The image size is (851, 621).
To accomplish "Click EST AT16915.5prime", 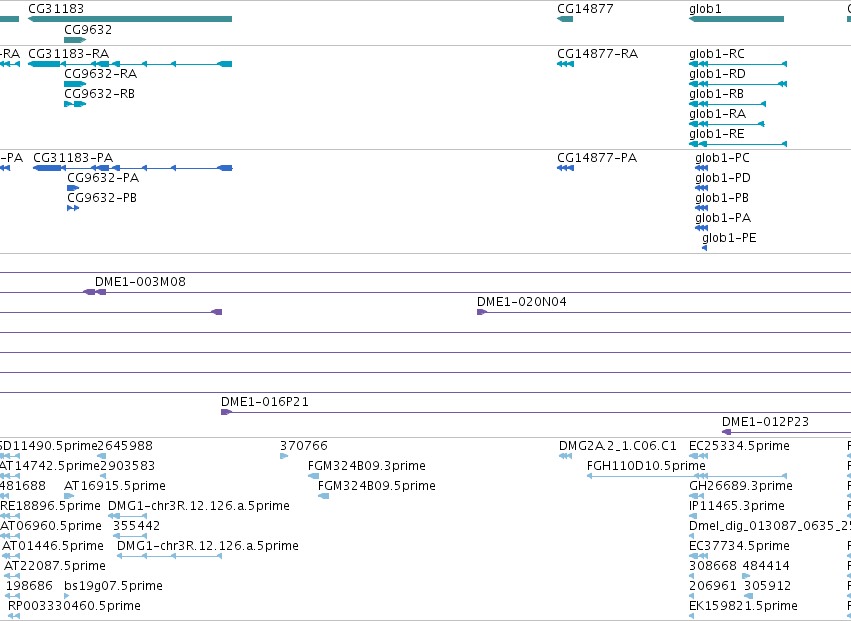I will [115, 486].
